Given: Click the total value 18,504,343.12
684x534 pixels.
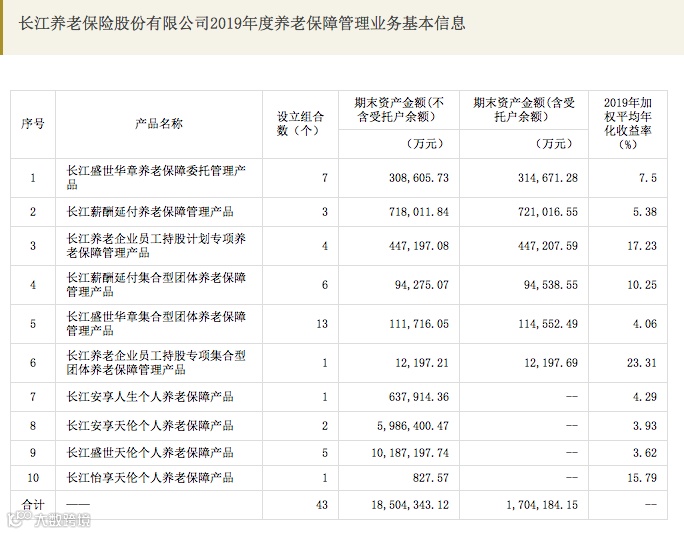Looking at the screenshot, I should [x=410, y=505].
